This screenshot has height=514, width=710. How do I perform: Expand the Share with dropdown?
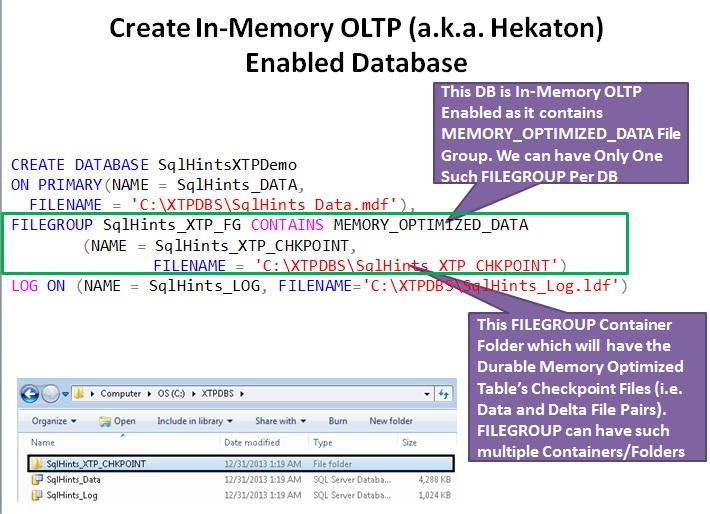281,421
